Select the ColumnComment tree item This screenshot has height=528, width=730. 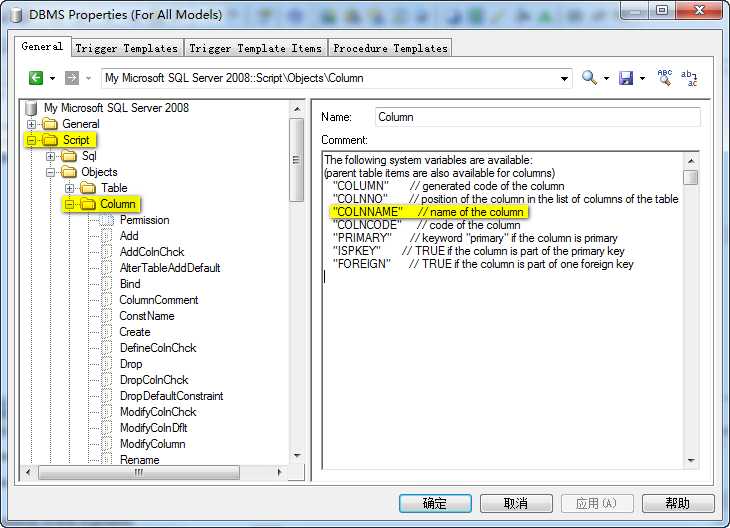pyautogui.click(x=159, y=300)
